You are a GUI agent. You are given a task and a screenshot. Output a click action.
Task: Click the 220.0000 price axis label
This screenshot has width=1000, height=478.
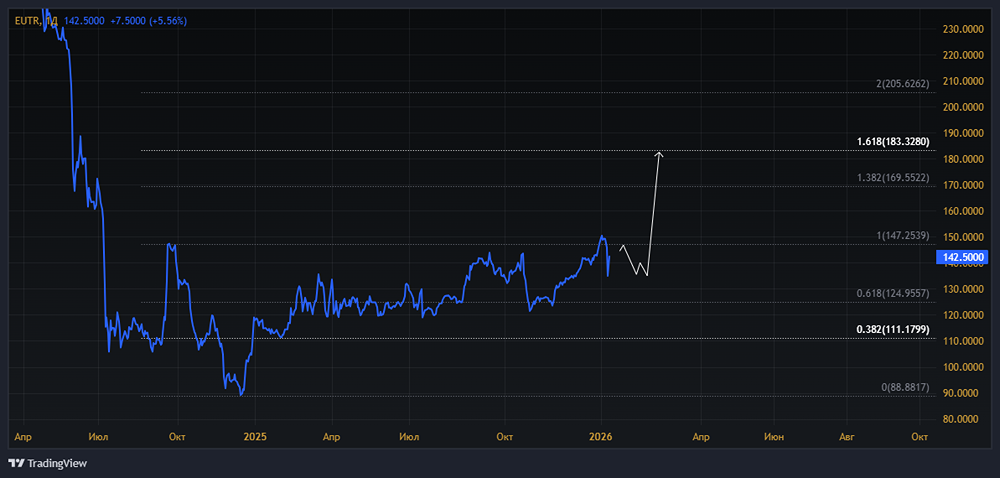[x=964, y=55]
